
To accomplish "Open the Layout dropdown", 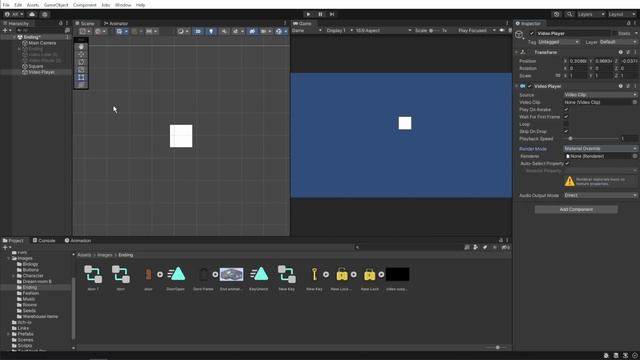I will pos(622,14).
